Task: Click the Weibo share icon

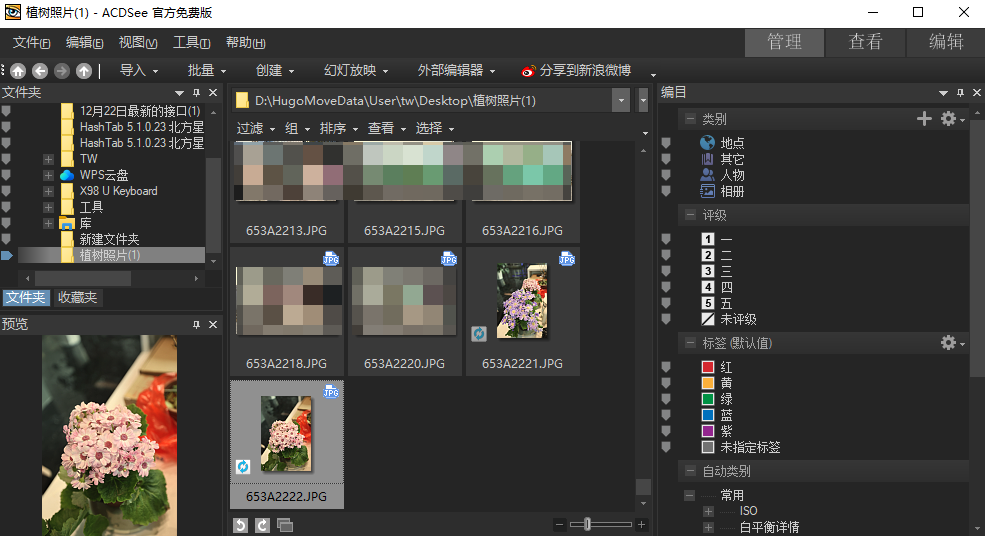Action: click(528, 71)
